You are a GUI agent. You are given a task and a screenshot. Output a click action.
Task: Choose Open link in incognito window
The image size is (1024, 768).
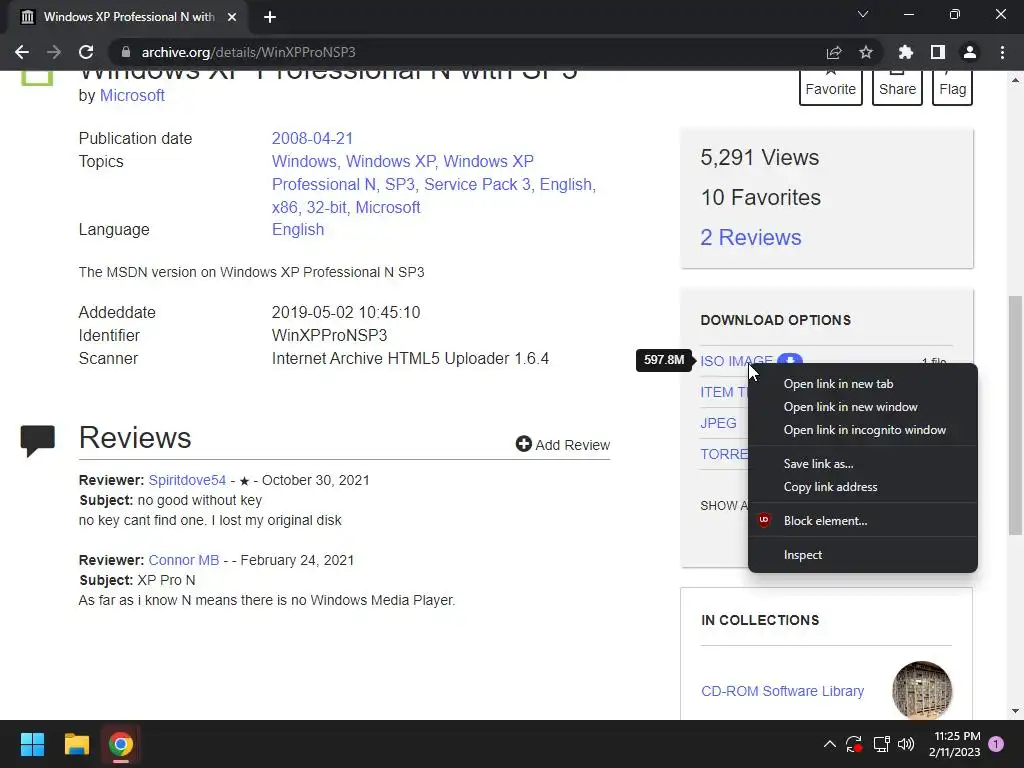pyautogui.click(x=862, y=430)
